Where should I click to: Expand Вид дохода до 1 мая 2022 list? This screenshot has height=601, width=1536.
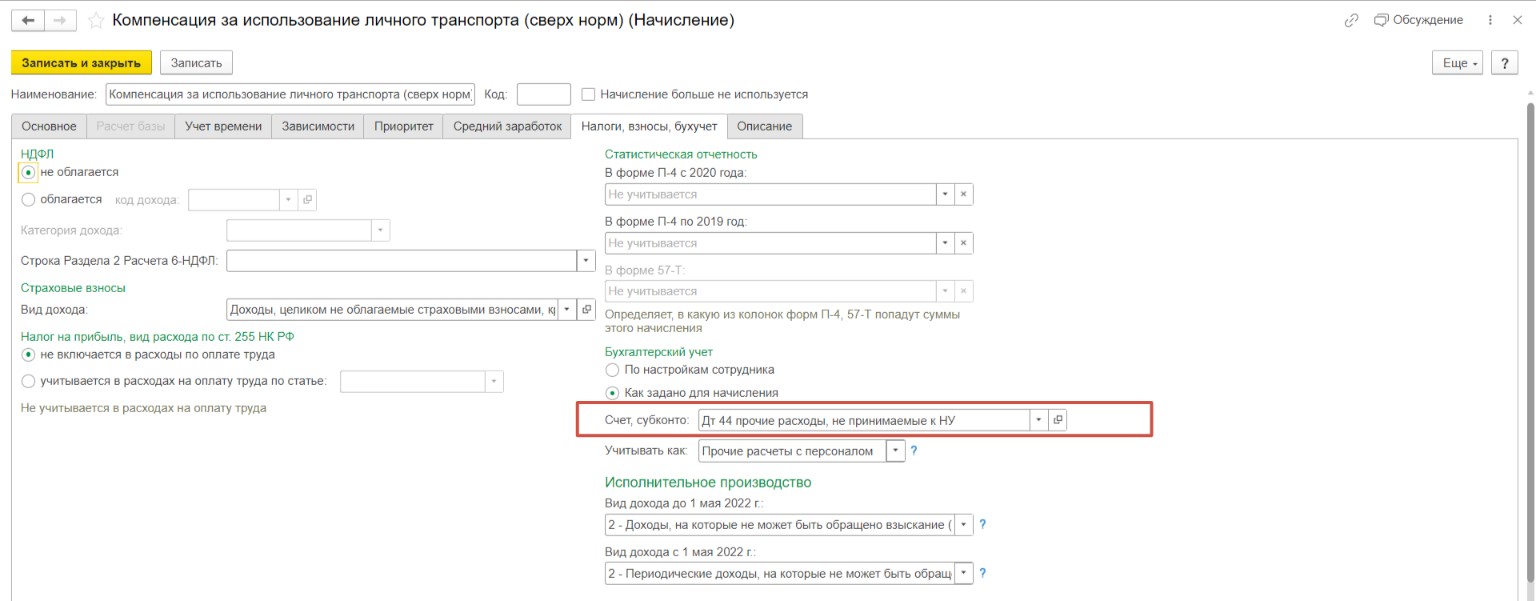[964, 525]
